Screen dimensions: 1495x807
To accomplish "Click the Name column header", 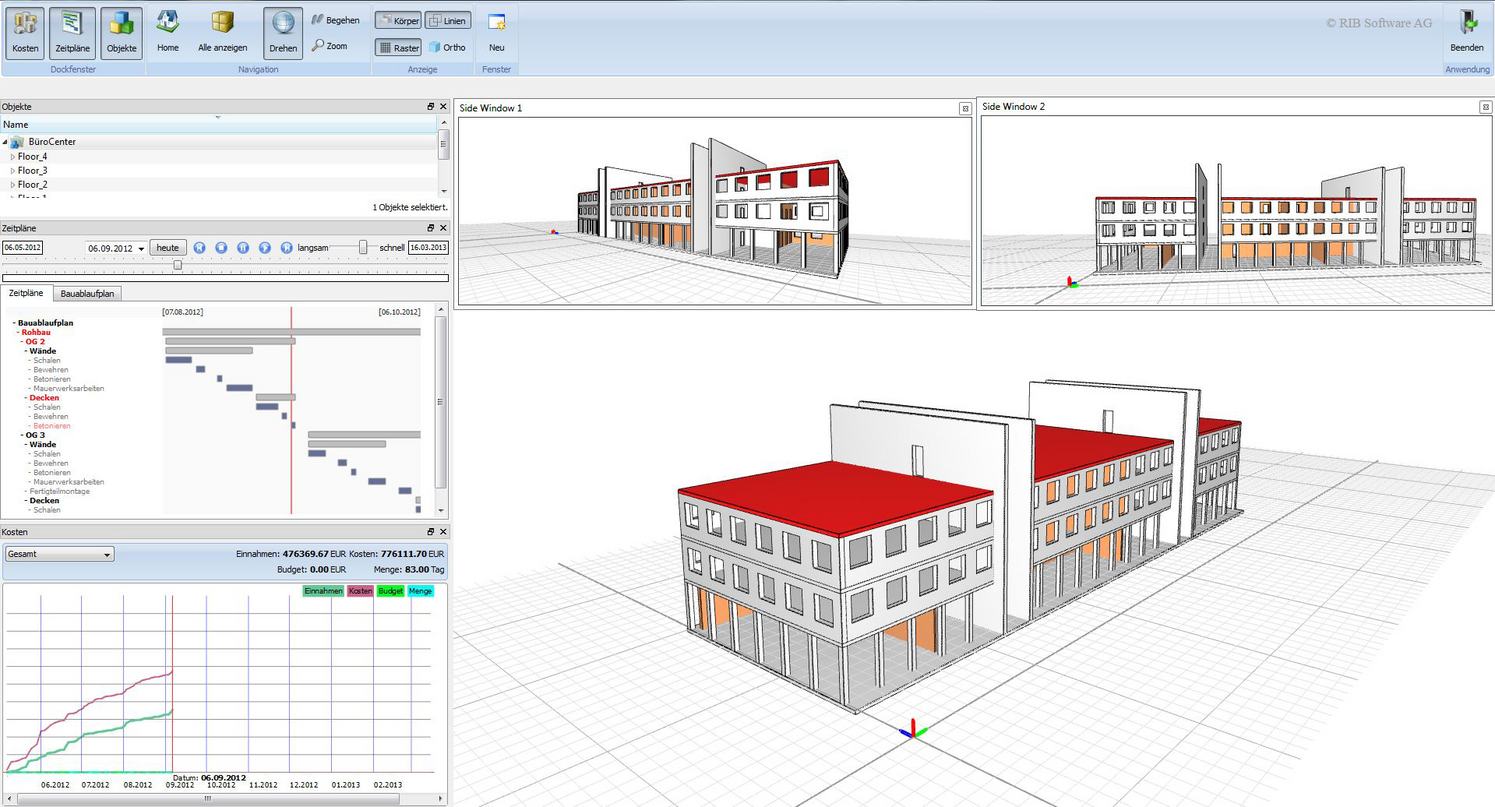I will coord(218,124).
